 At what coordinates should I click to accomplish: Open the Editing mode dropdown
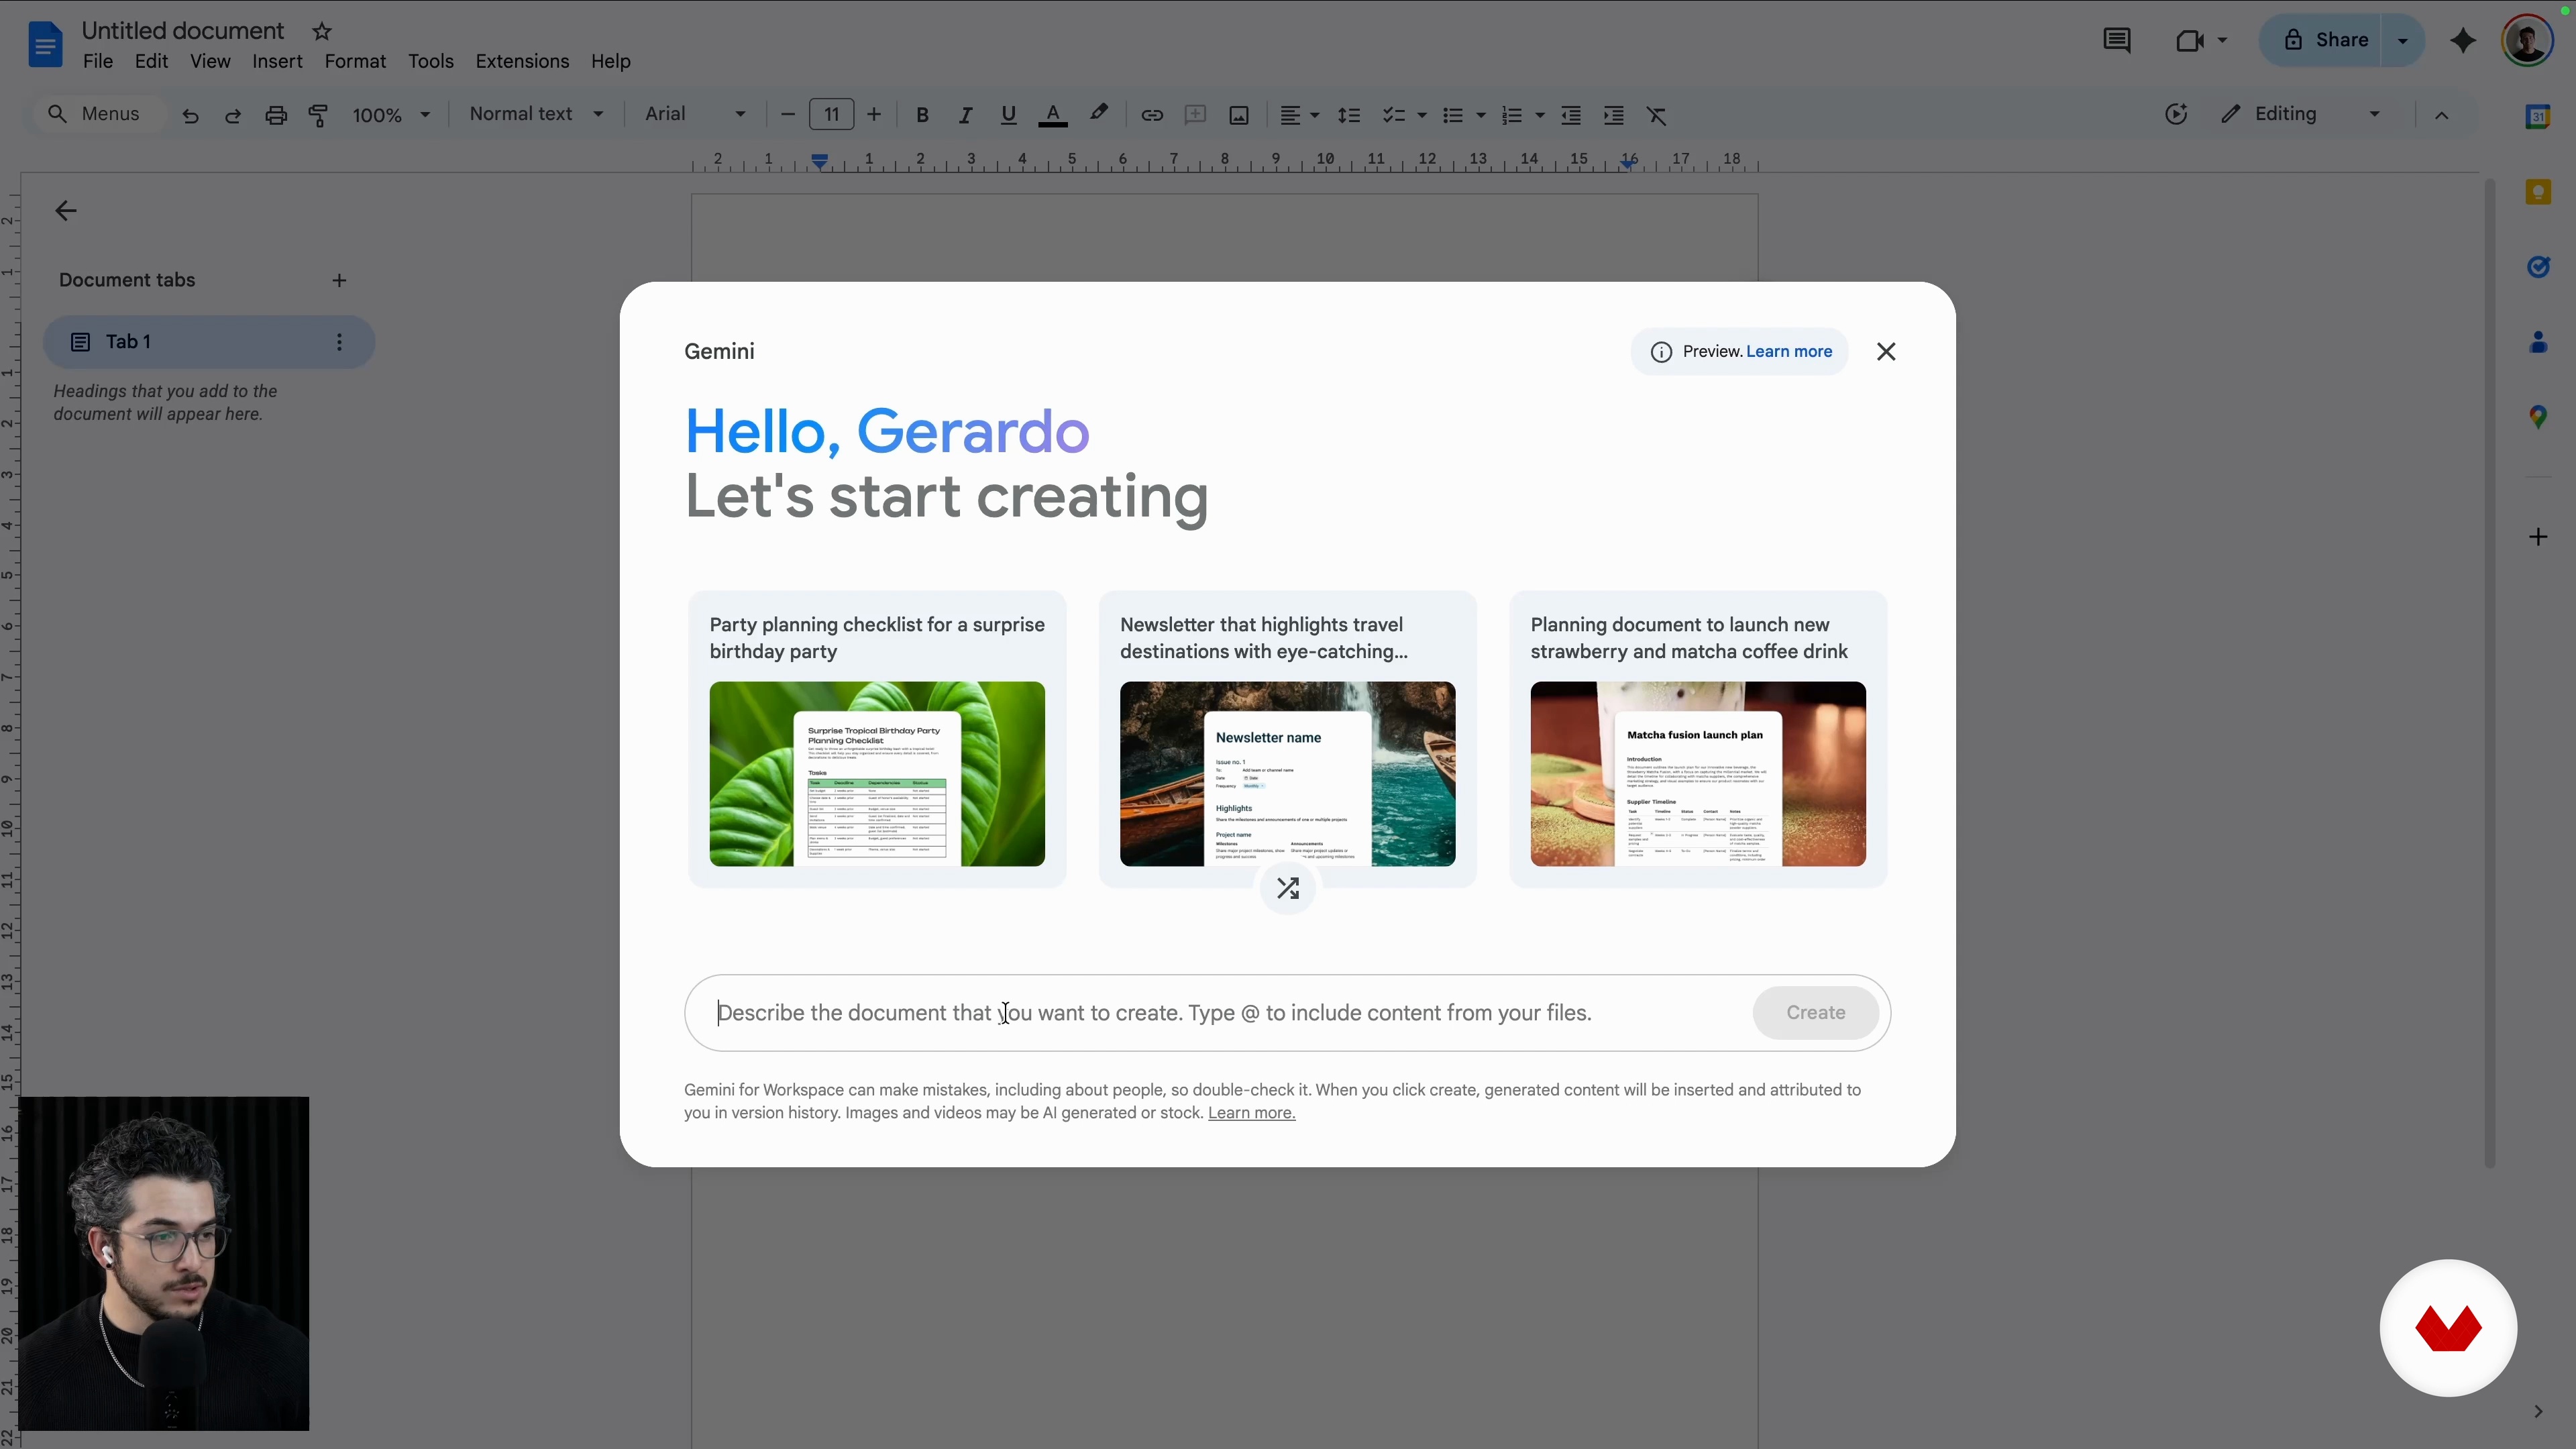(x=2301, y=114)
